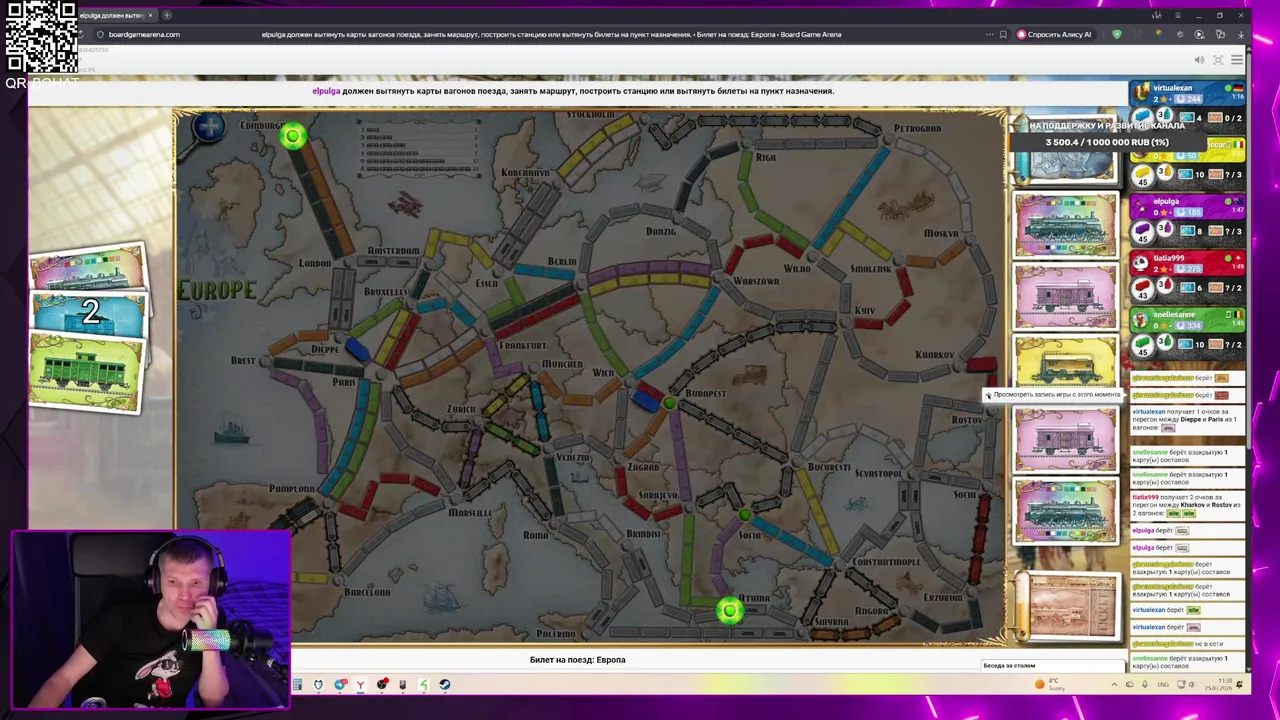Screen dimensions: 1280x720
Task: Take the bottom face-up locomotive card
Action: pyautogui.click(x=1065, y=511)
